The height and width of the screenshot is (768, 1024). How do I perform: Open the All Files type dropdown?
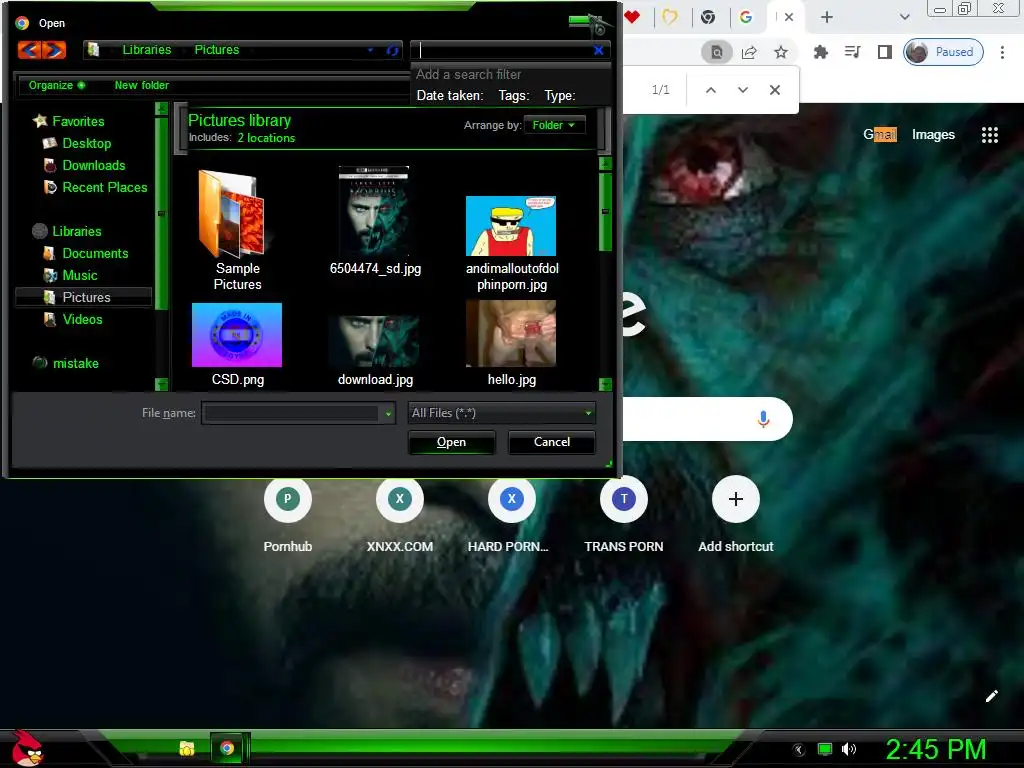pos(501,413)
